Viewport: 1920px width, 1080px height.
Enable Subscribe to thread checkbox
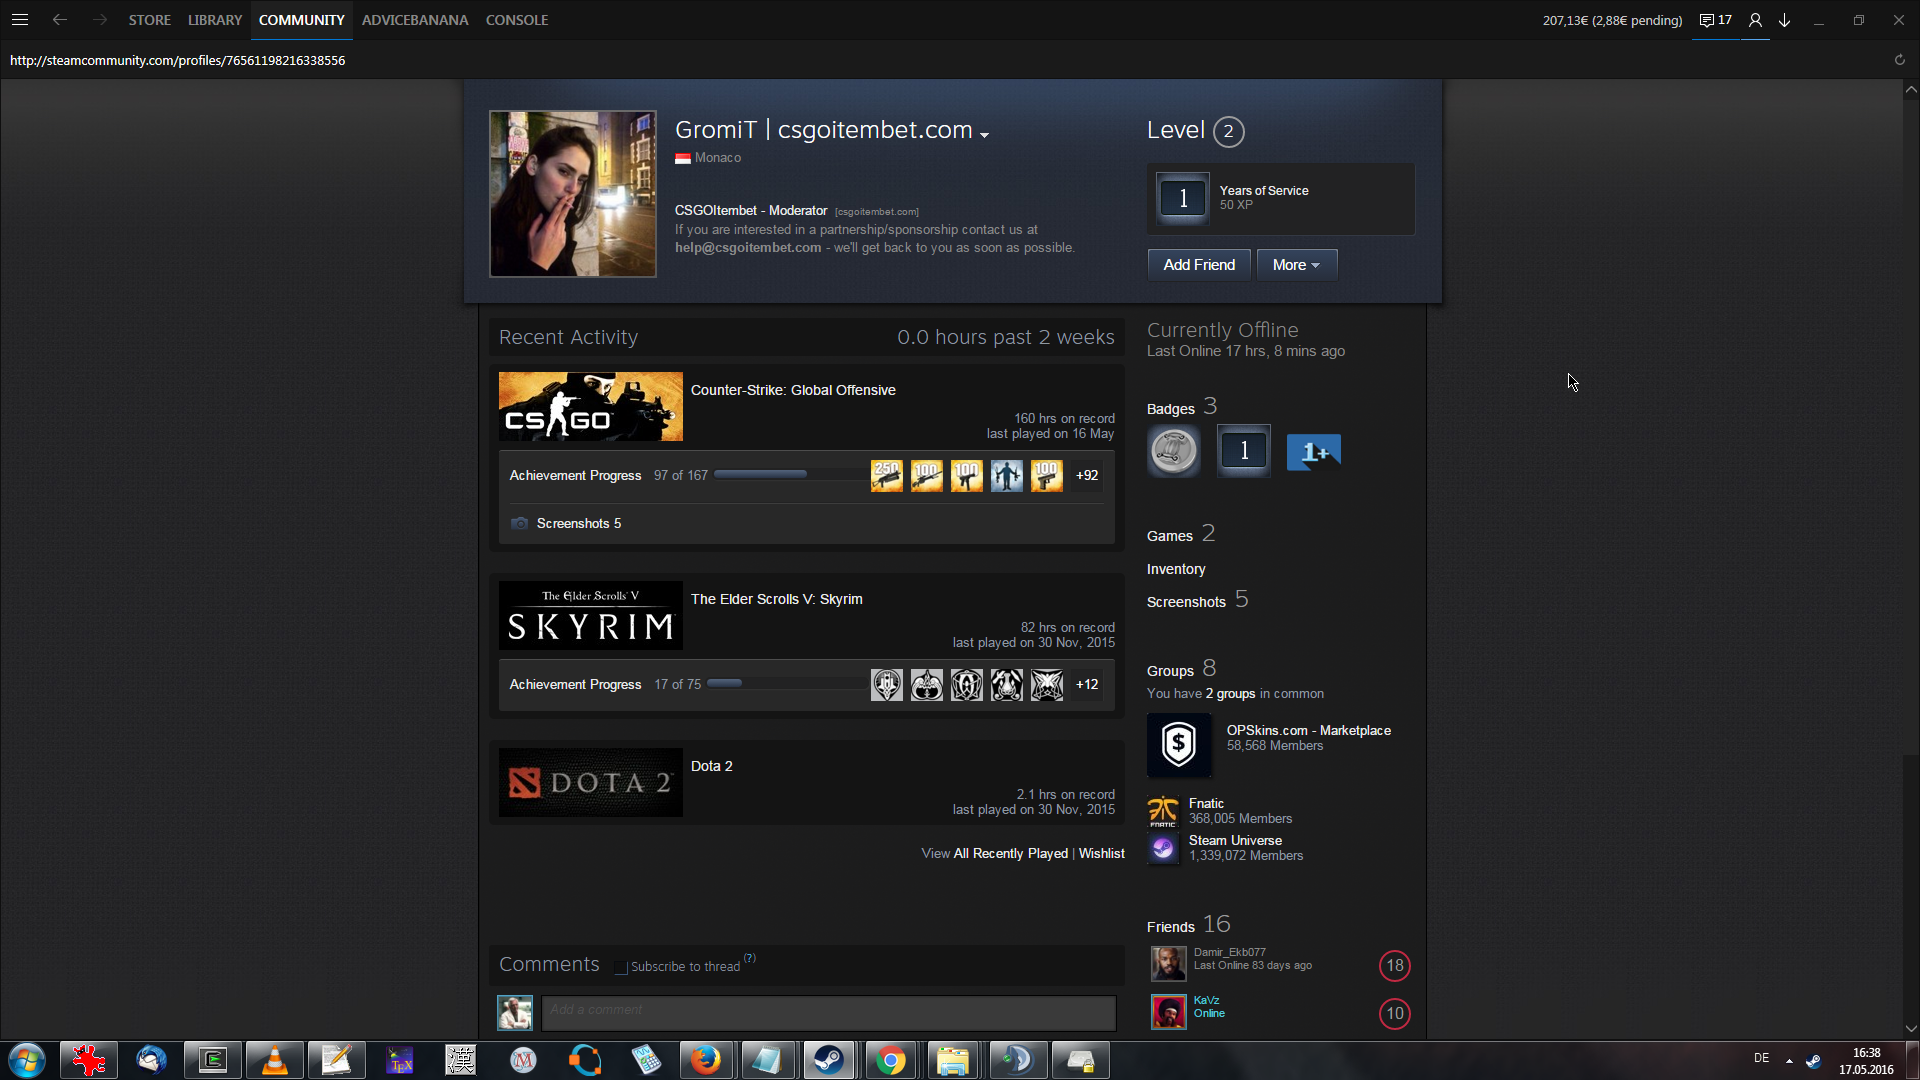[x=621, y=967]
